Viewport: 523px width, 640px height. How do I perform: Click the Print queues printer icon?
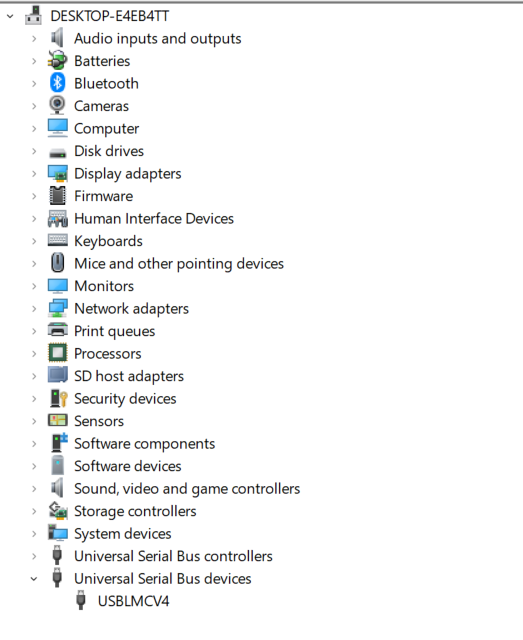pyautogui.click(x=58, y=331)
